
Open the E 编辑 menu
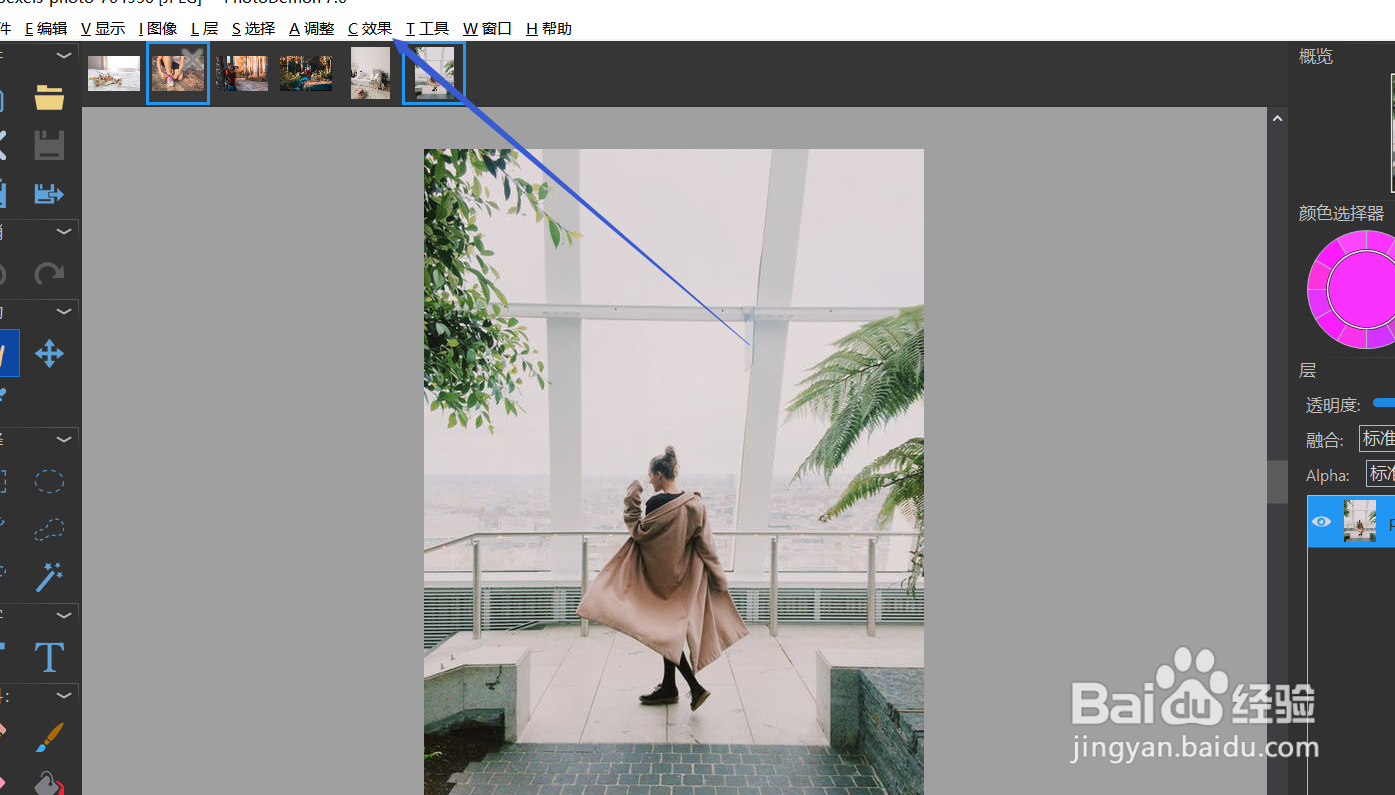point(46,29)
